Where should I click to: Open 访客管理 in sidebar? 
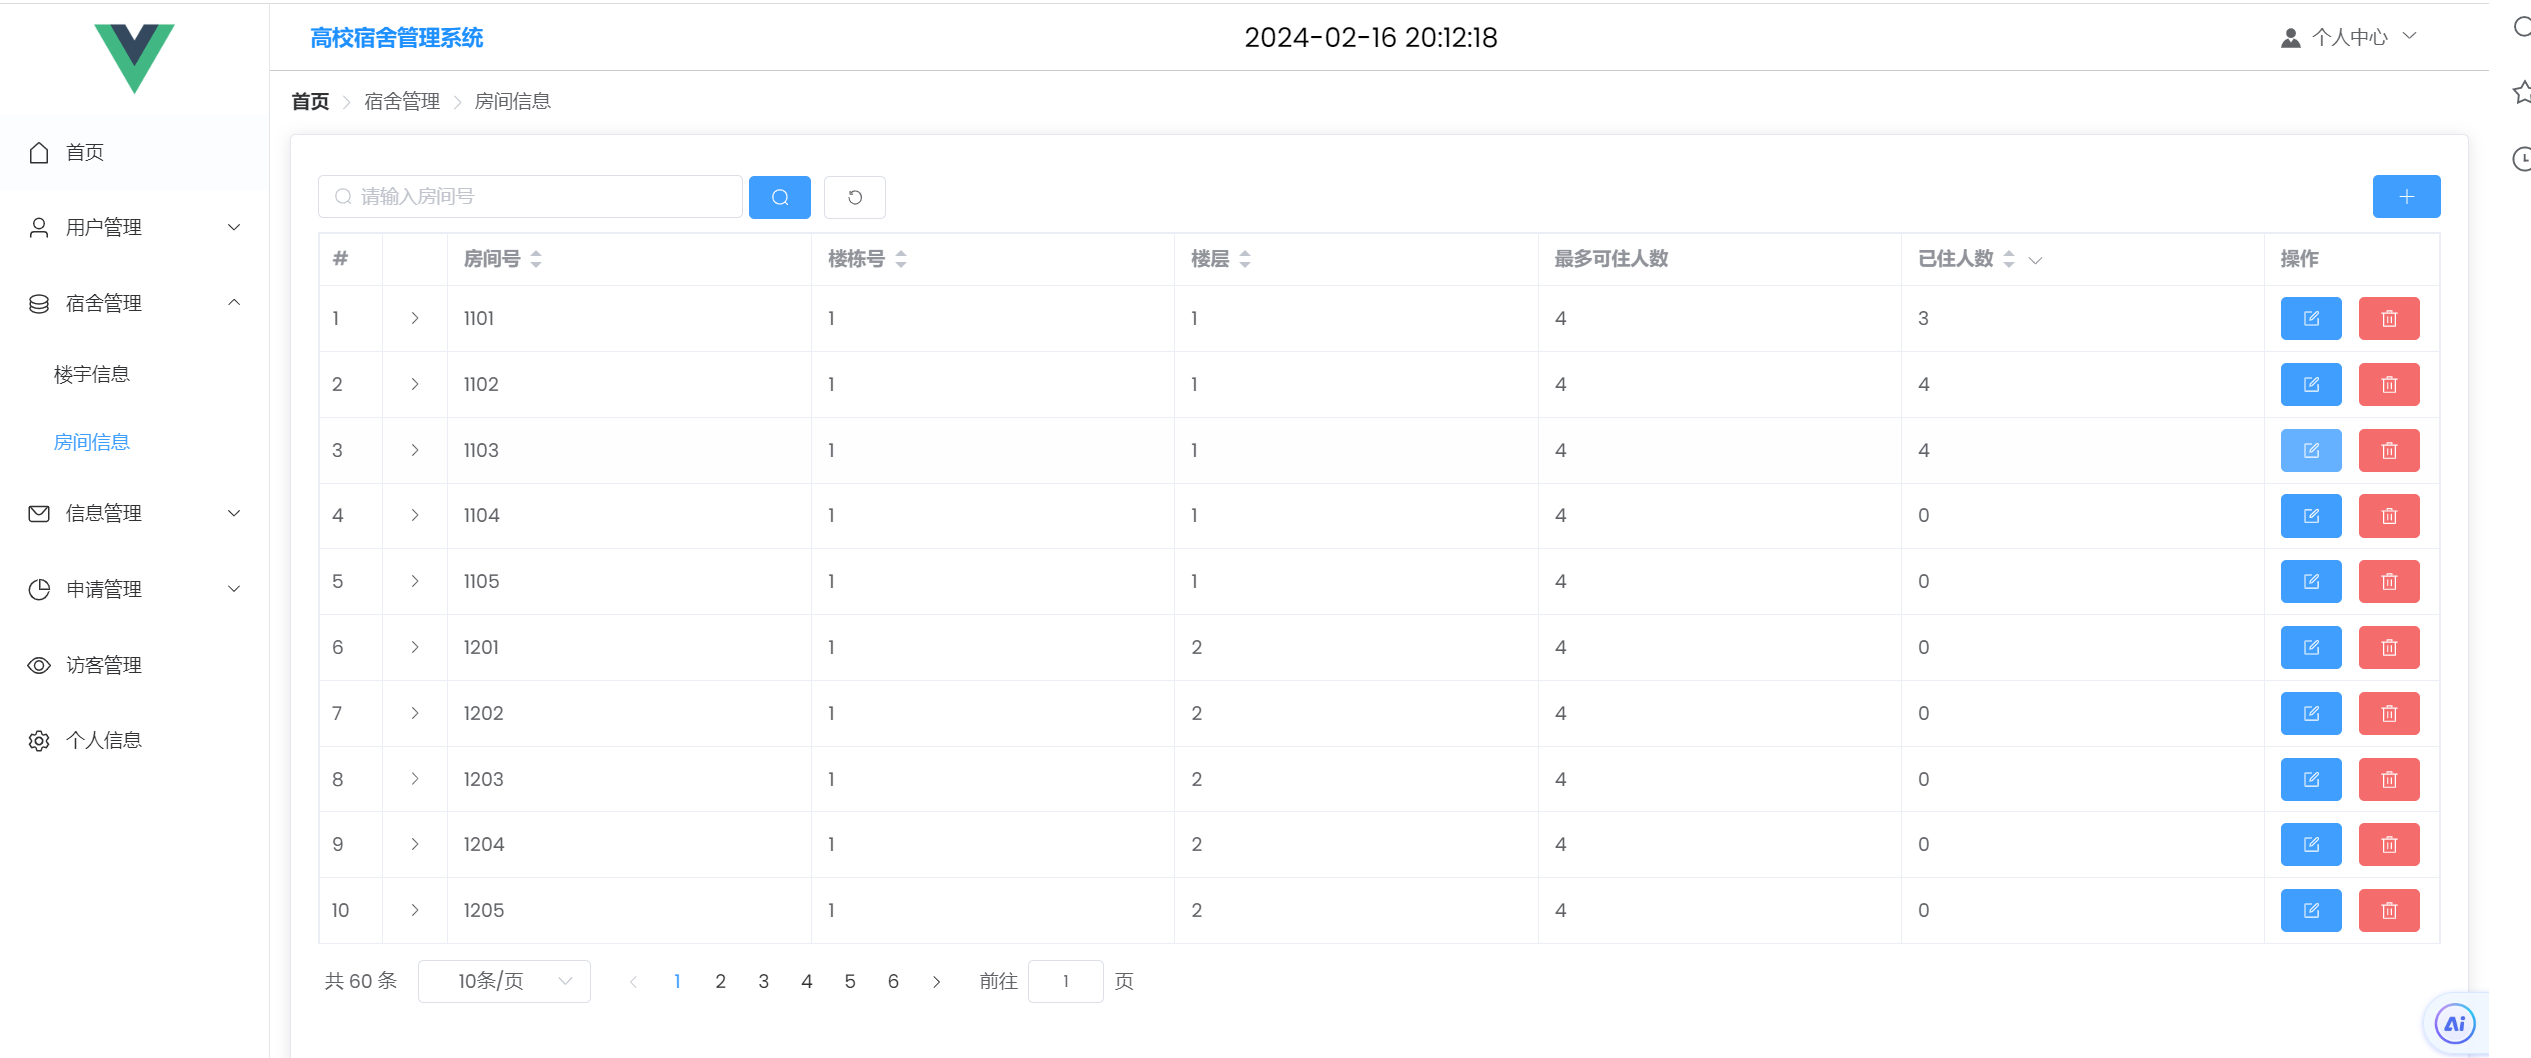pyautogui.click(x=134, y=665)
